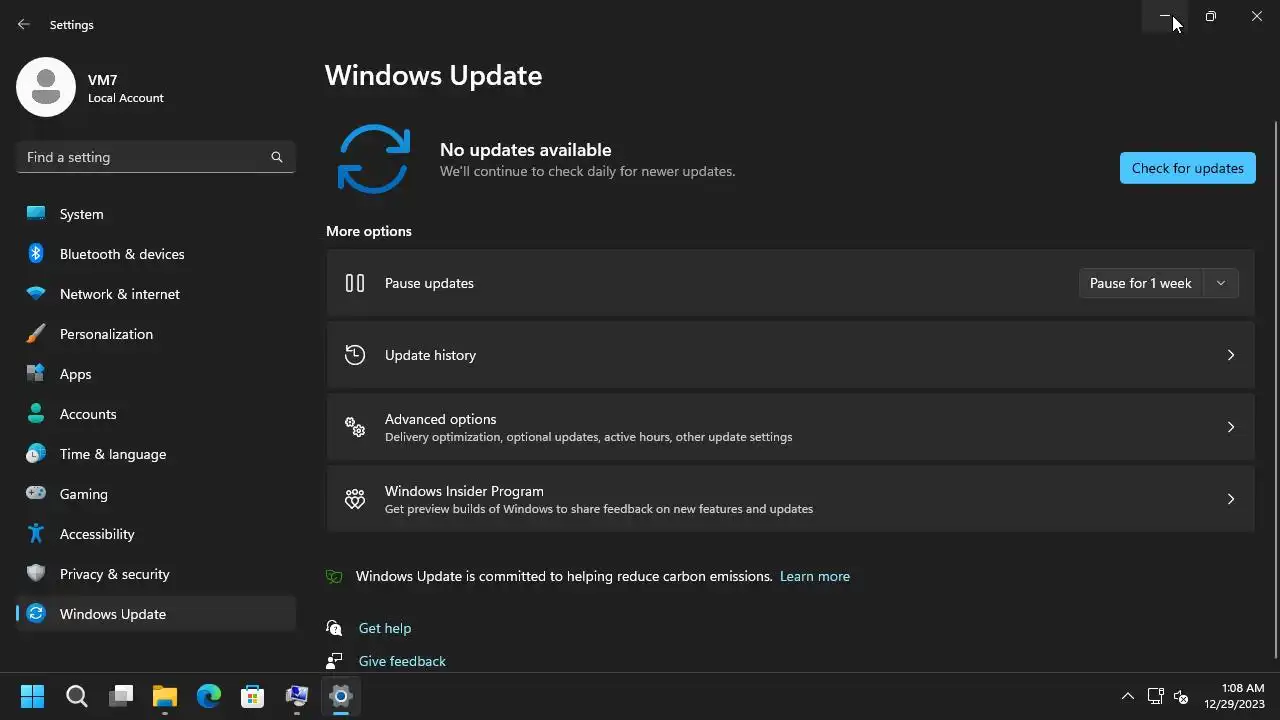Screen dimensions: 1280x720
Task: Open the VM7 local account profile picture
Action: click(46, 87)
